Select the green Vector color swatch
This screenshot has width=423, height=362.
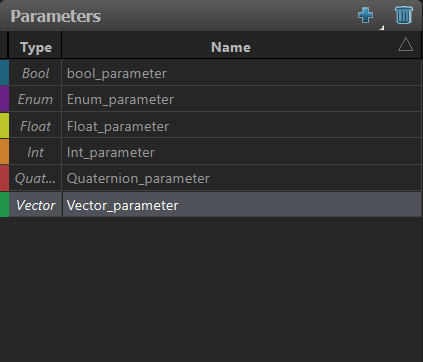[4, 204]
